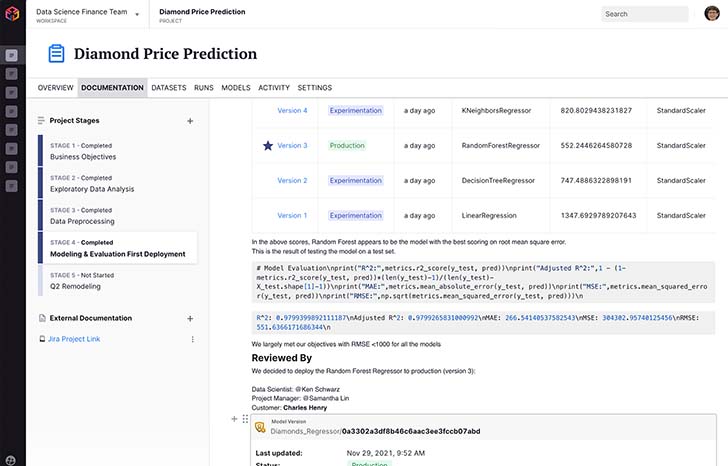The image size is (728, 466).
Task: Click the plus icon beside model version block
Action: tap(234, 419)
